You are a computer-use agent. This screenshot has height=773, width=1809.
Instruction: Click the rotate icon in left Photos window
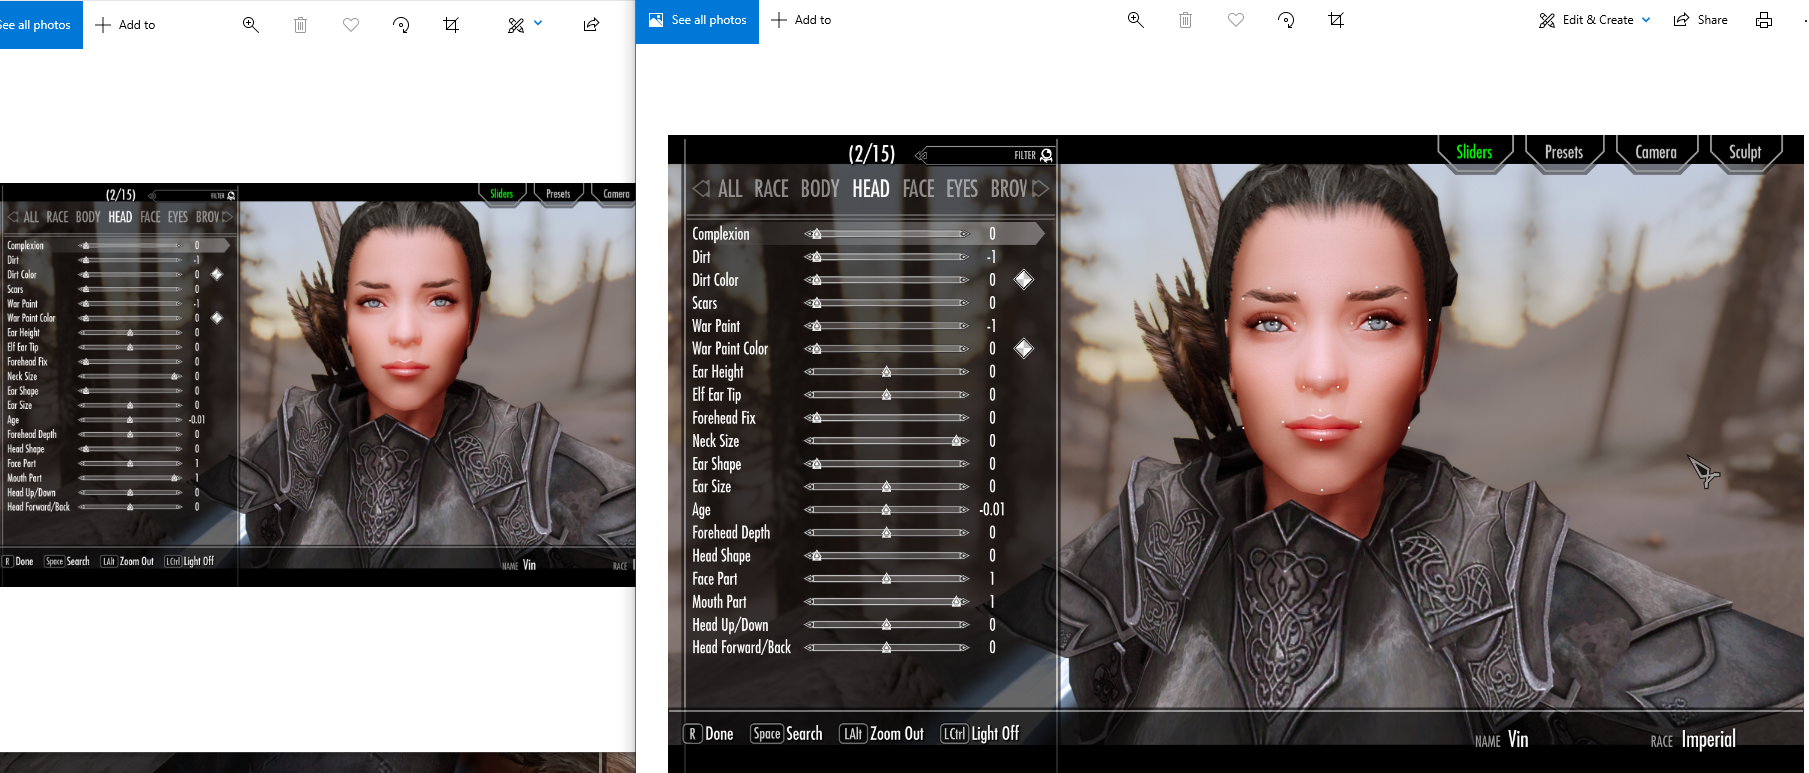401,25
